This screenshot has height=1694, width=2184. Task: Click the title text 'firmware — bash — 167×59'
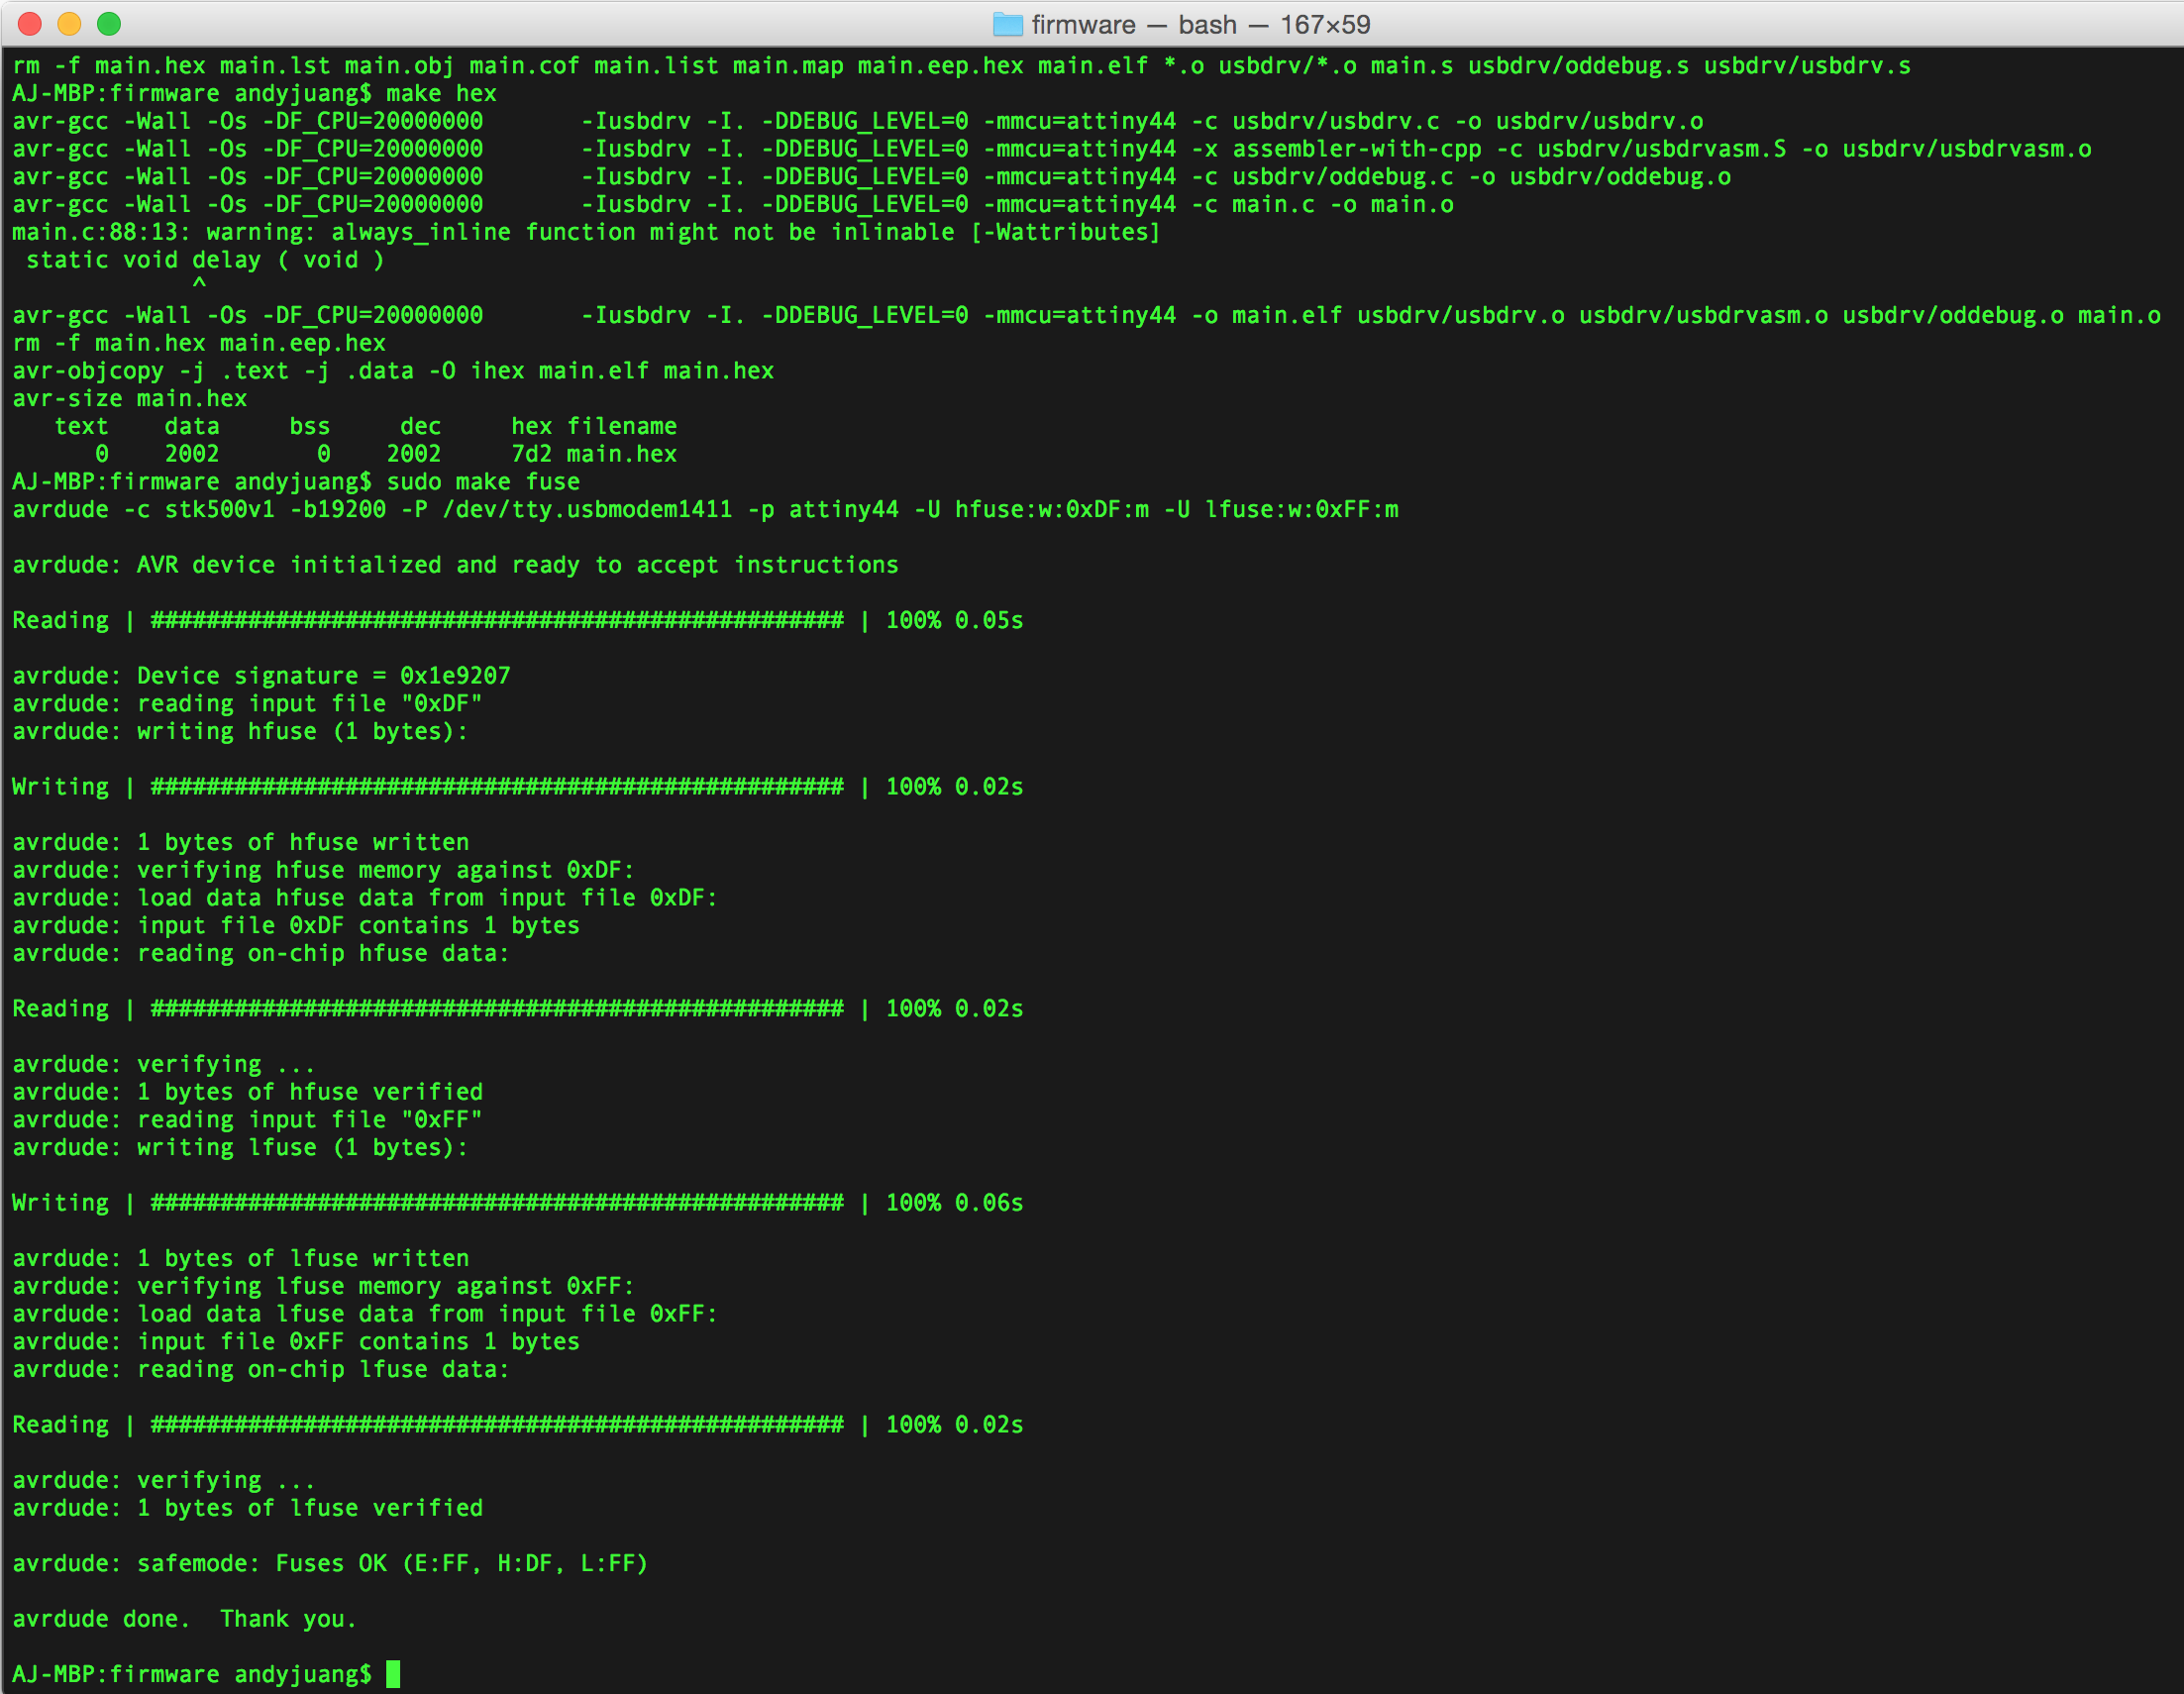point(1200,24)
